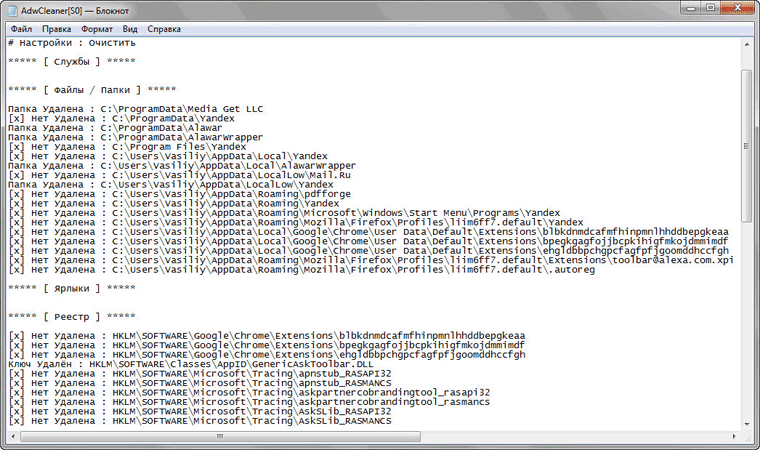Viewport: 760px width, 450px height.
Task: Click the '[ Реестр ]' section header
Action: [72, 317]
